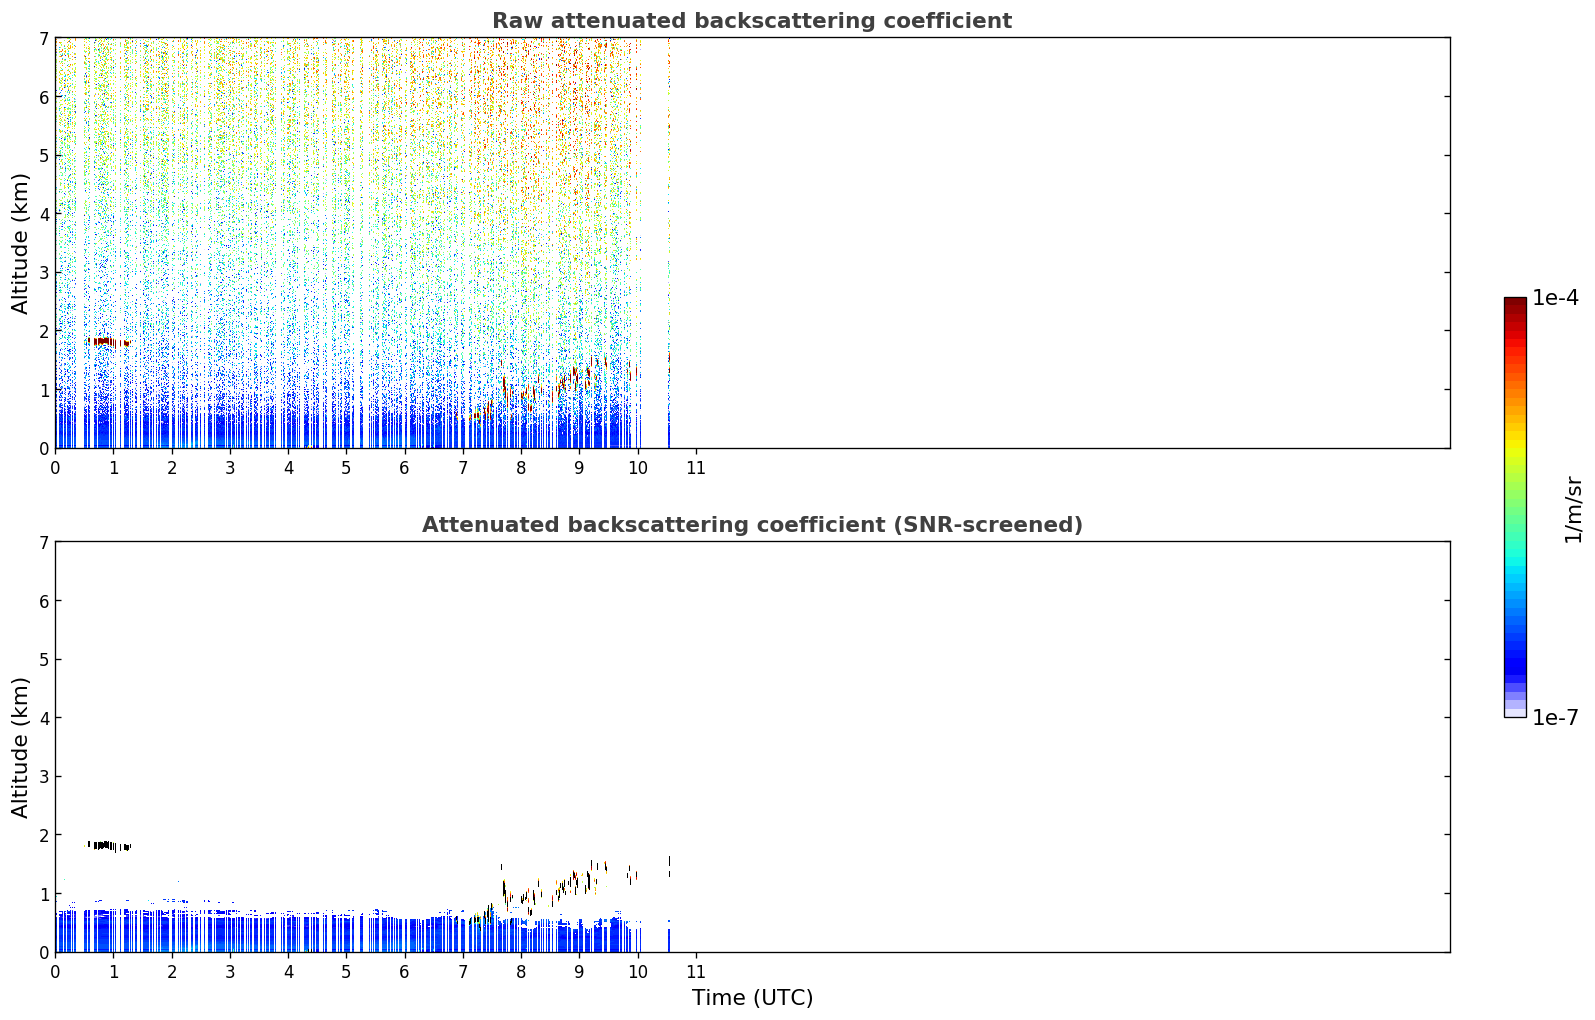Click the 1e-4 colorbar maximum label
The width and height of the screenshot is (1595, 1020).
(x=1555, y=298)
